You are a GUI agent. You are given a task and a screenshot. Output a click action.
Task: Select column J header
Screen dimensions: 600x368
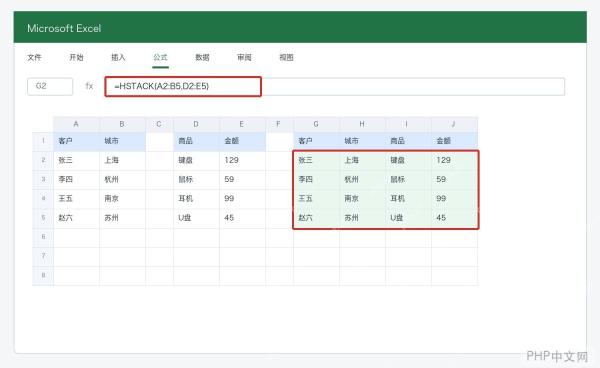(454, 124)
